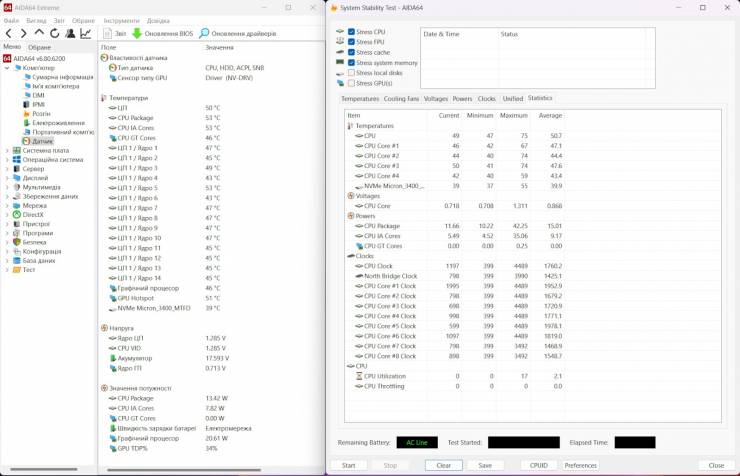The height and width of the screenshot is (476, 740).
Task: Click the CPUID button
Action: [x=538, y=465]
